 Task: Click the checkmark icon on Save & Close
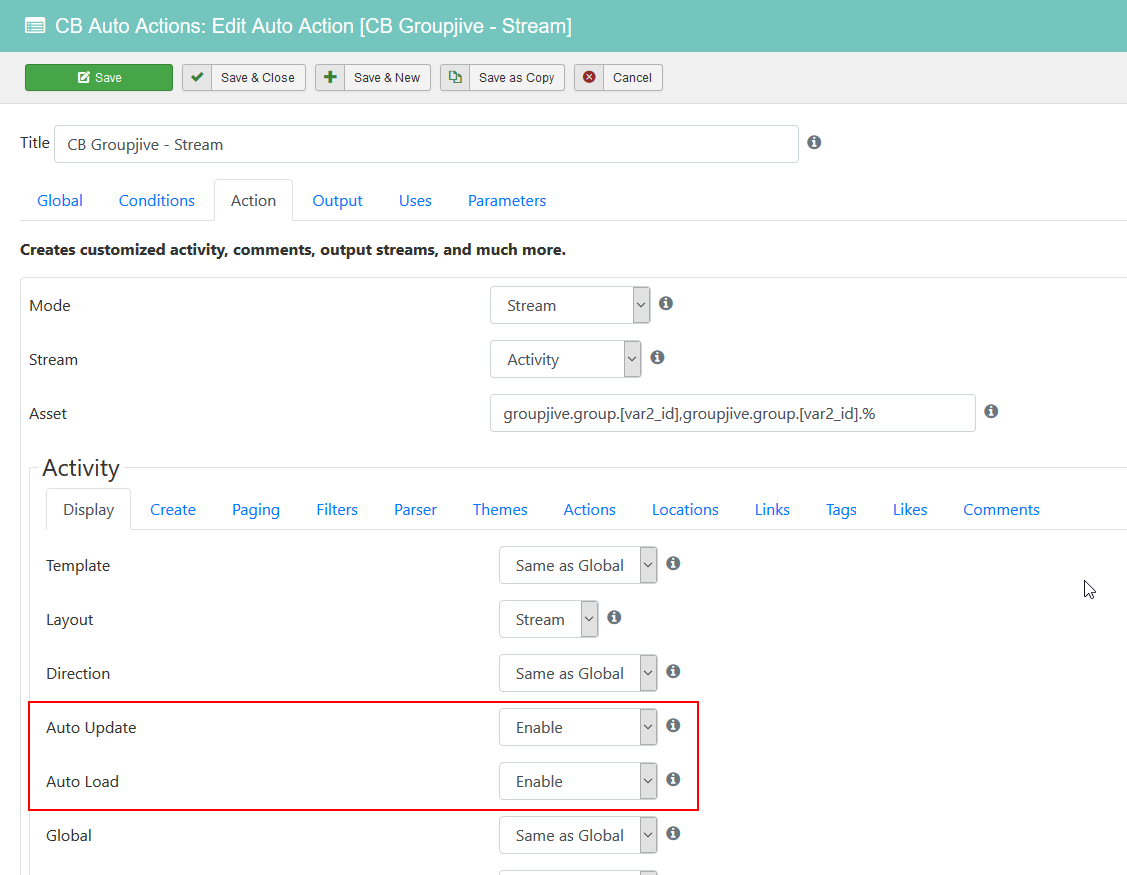[197, 77]
